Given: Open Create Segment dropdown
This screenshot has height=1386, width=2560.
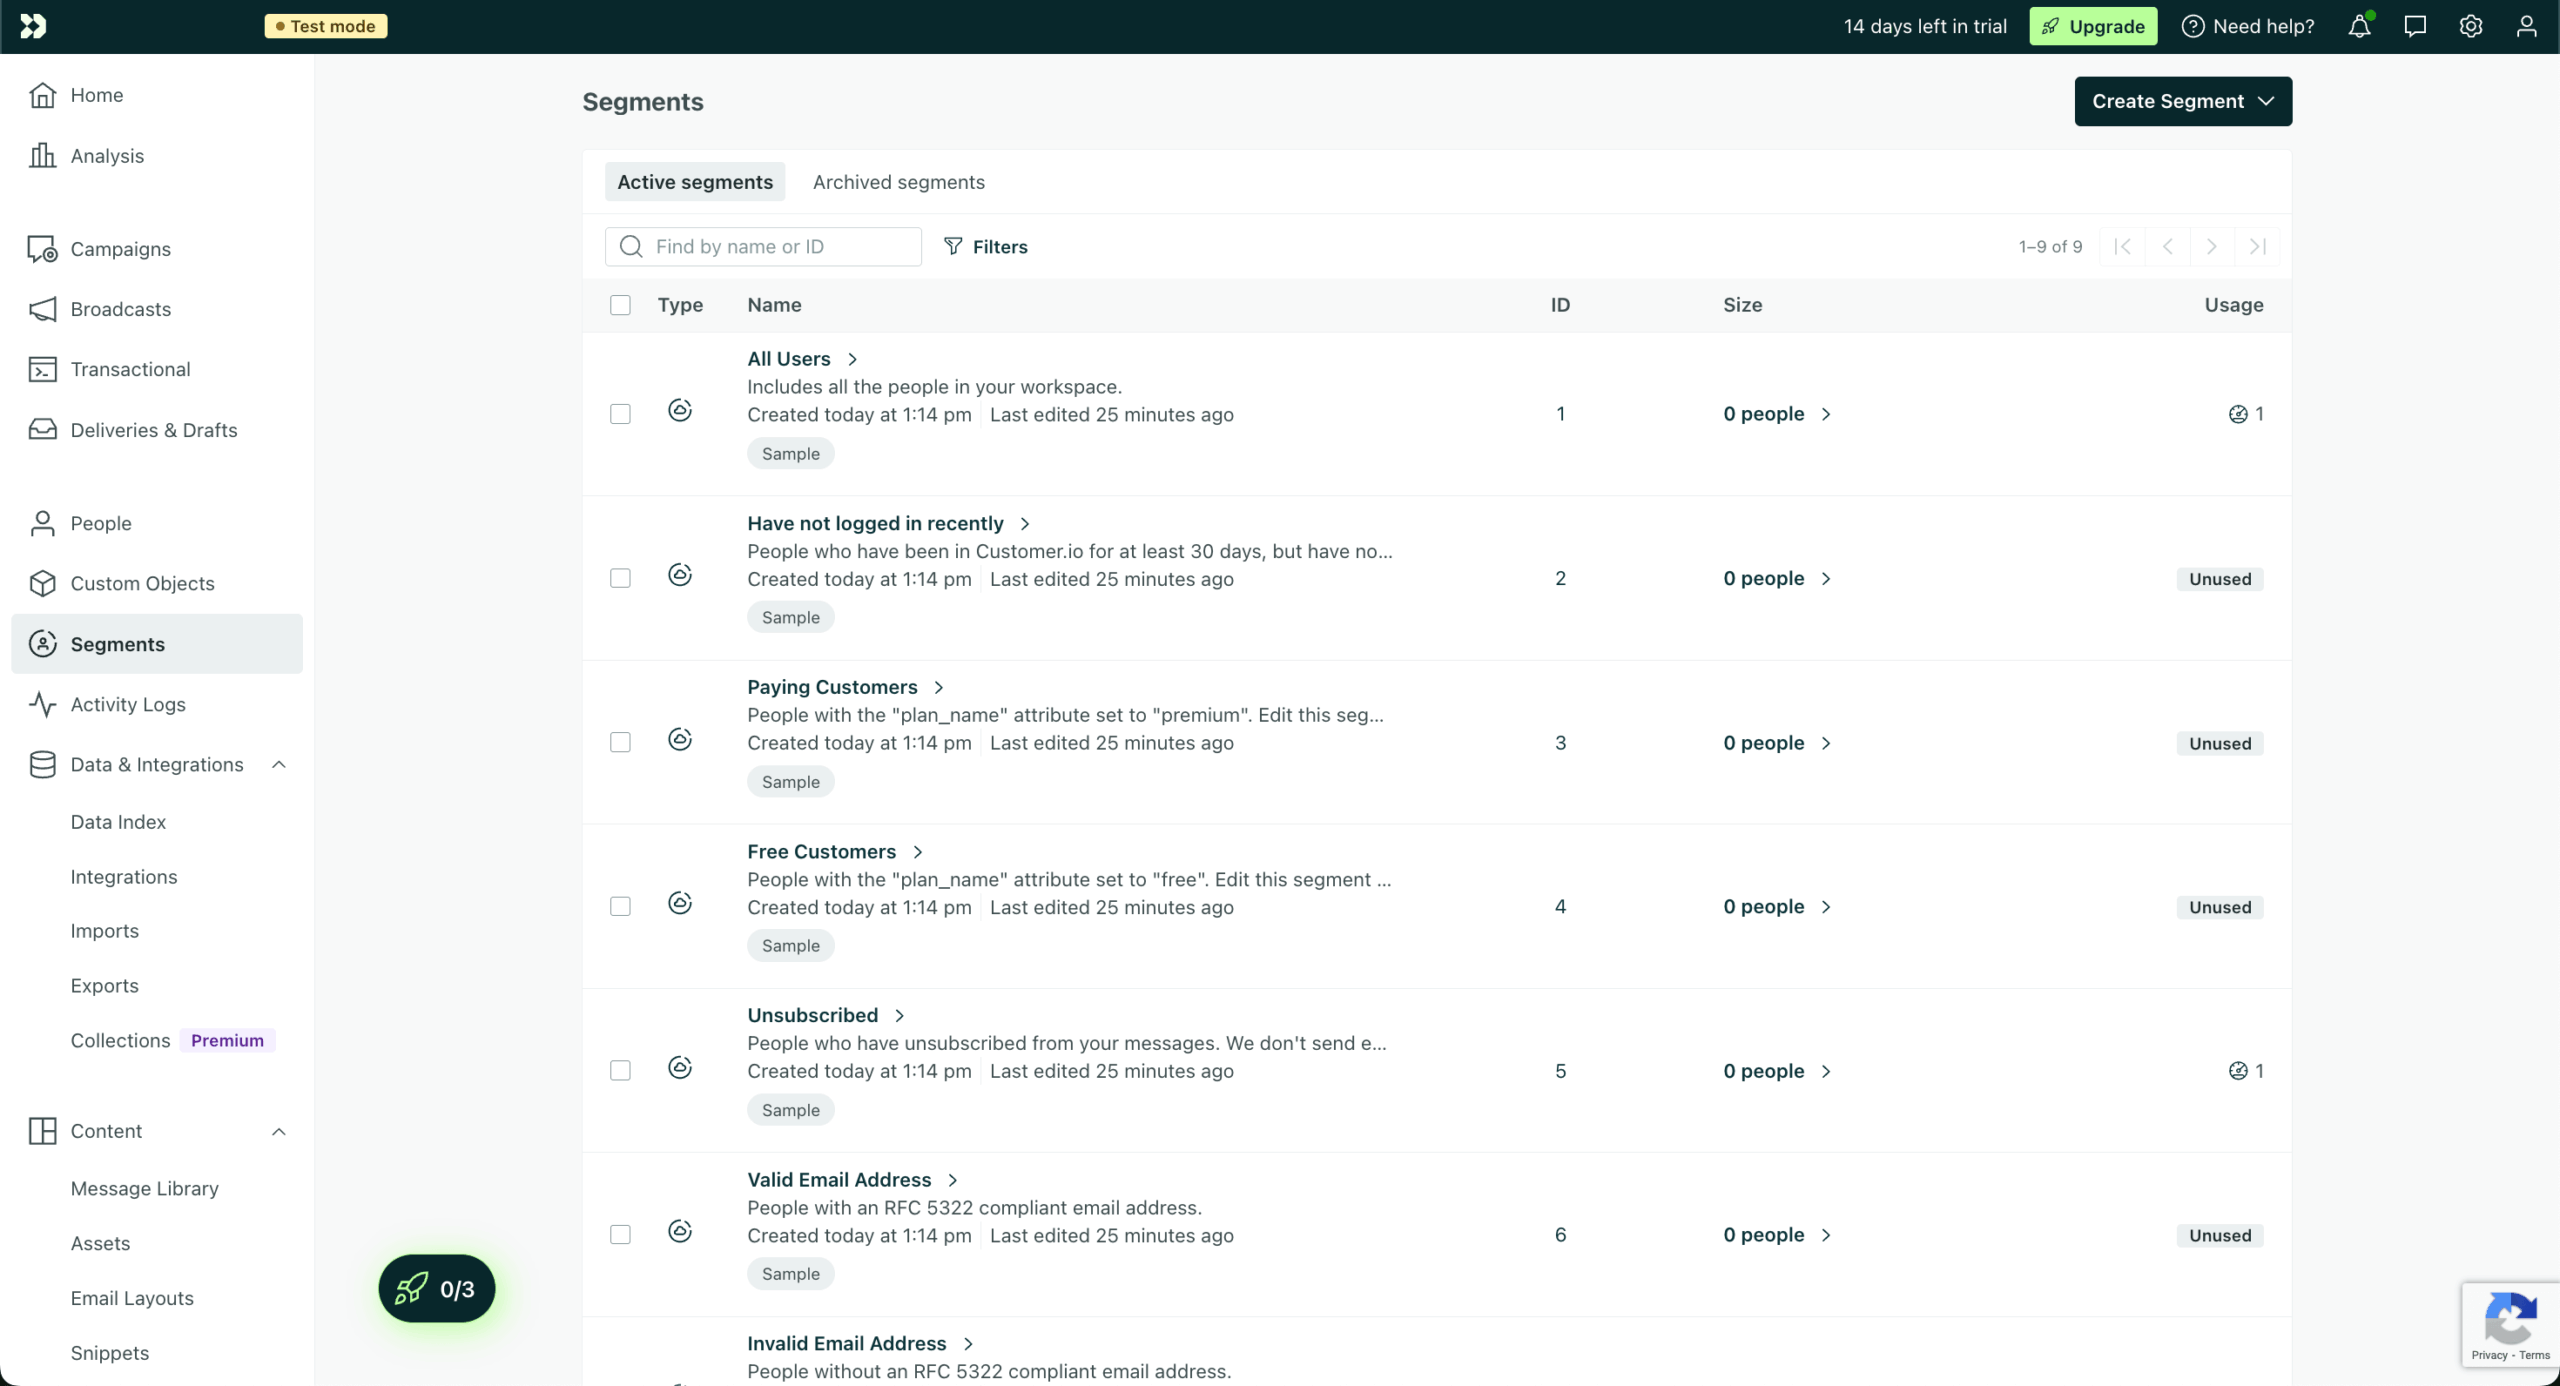Looking at the screenshot, I should point(2183,101).
